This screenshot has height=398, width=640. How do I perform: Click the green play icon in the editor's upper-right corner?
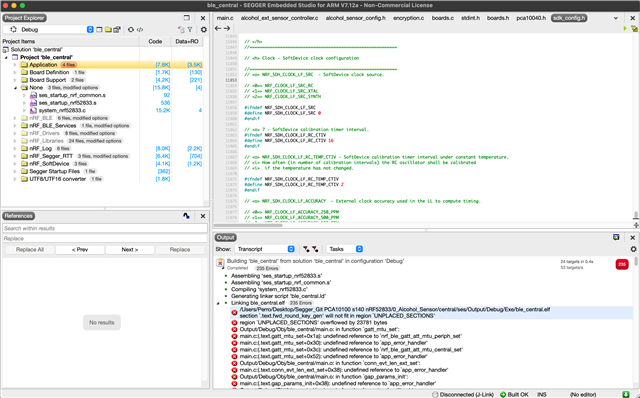pyautogui.click(x=625, y=29)
